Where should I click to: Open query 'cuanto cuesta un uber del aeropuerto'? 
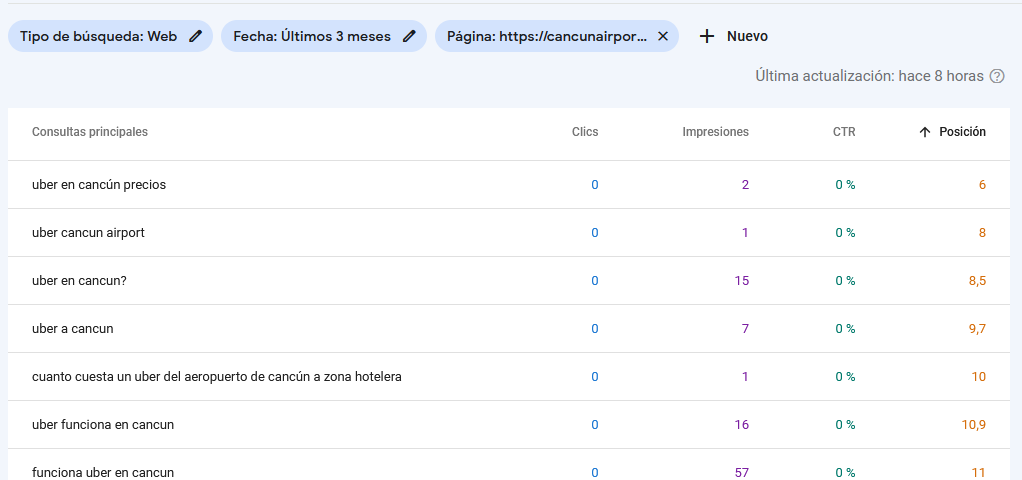coord(216,377)
